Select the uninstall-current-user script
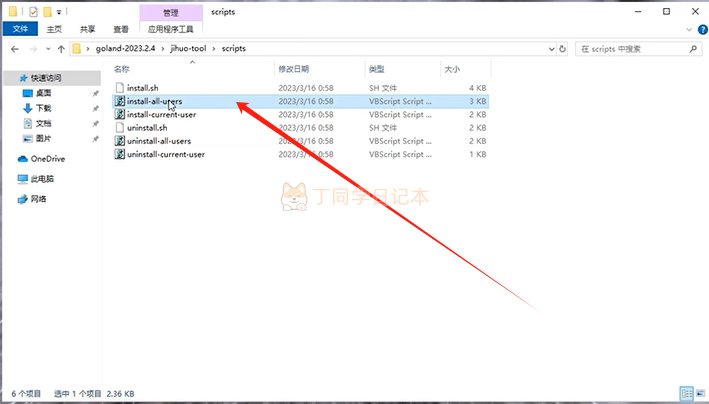This screenshot has width=709, height=404. tap(165, 155)
